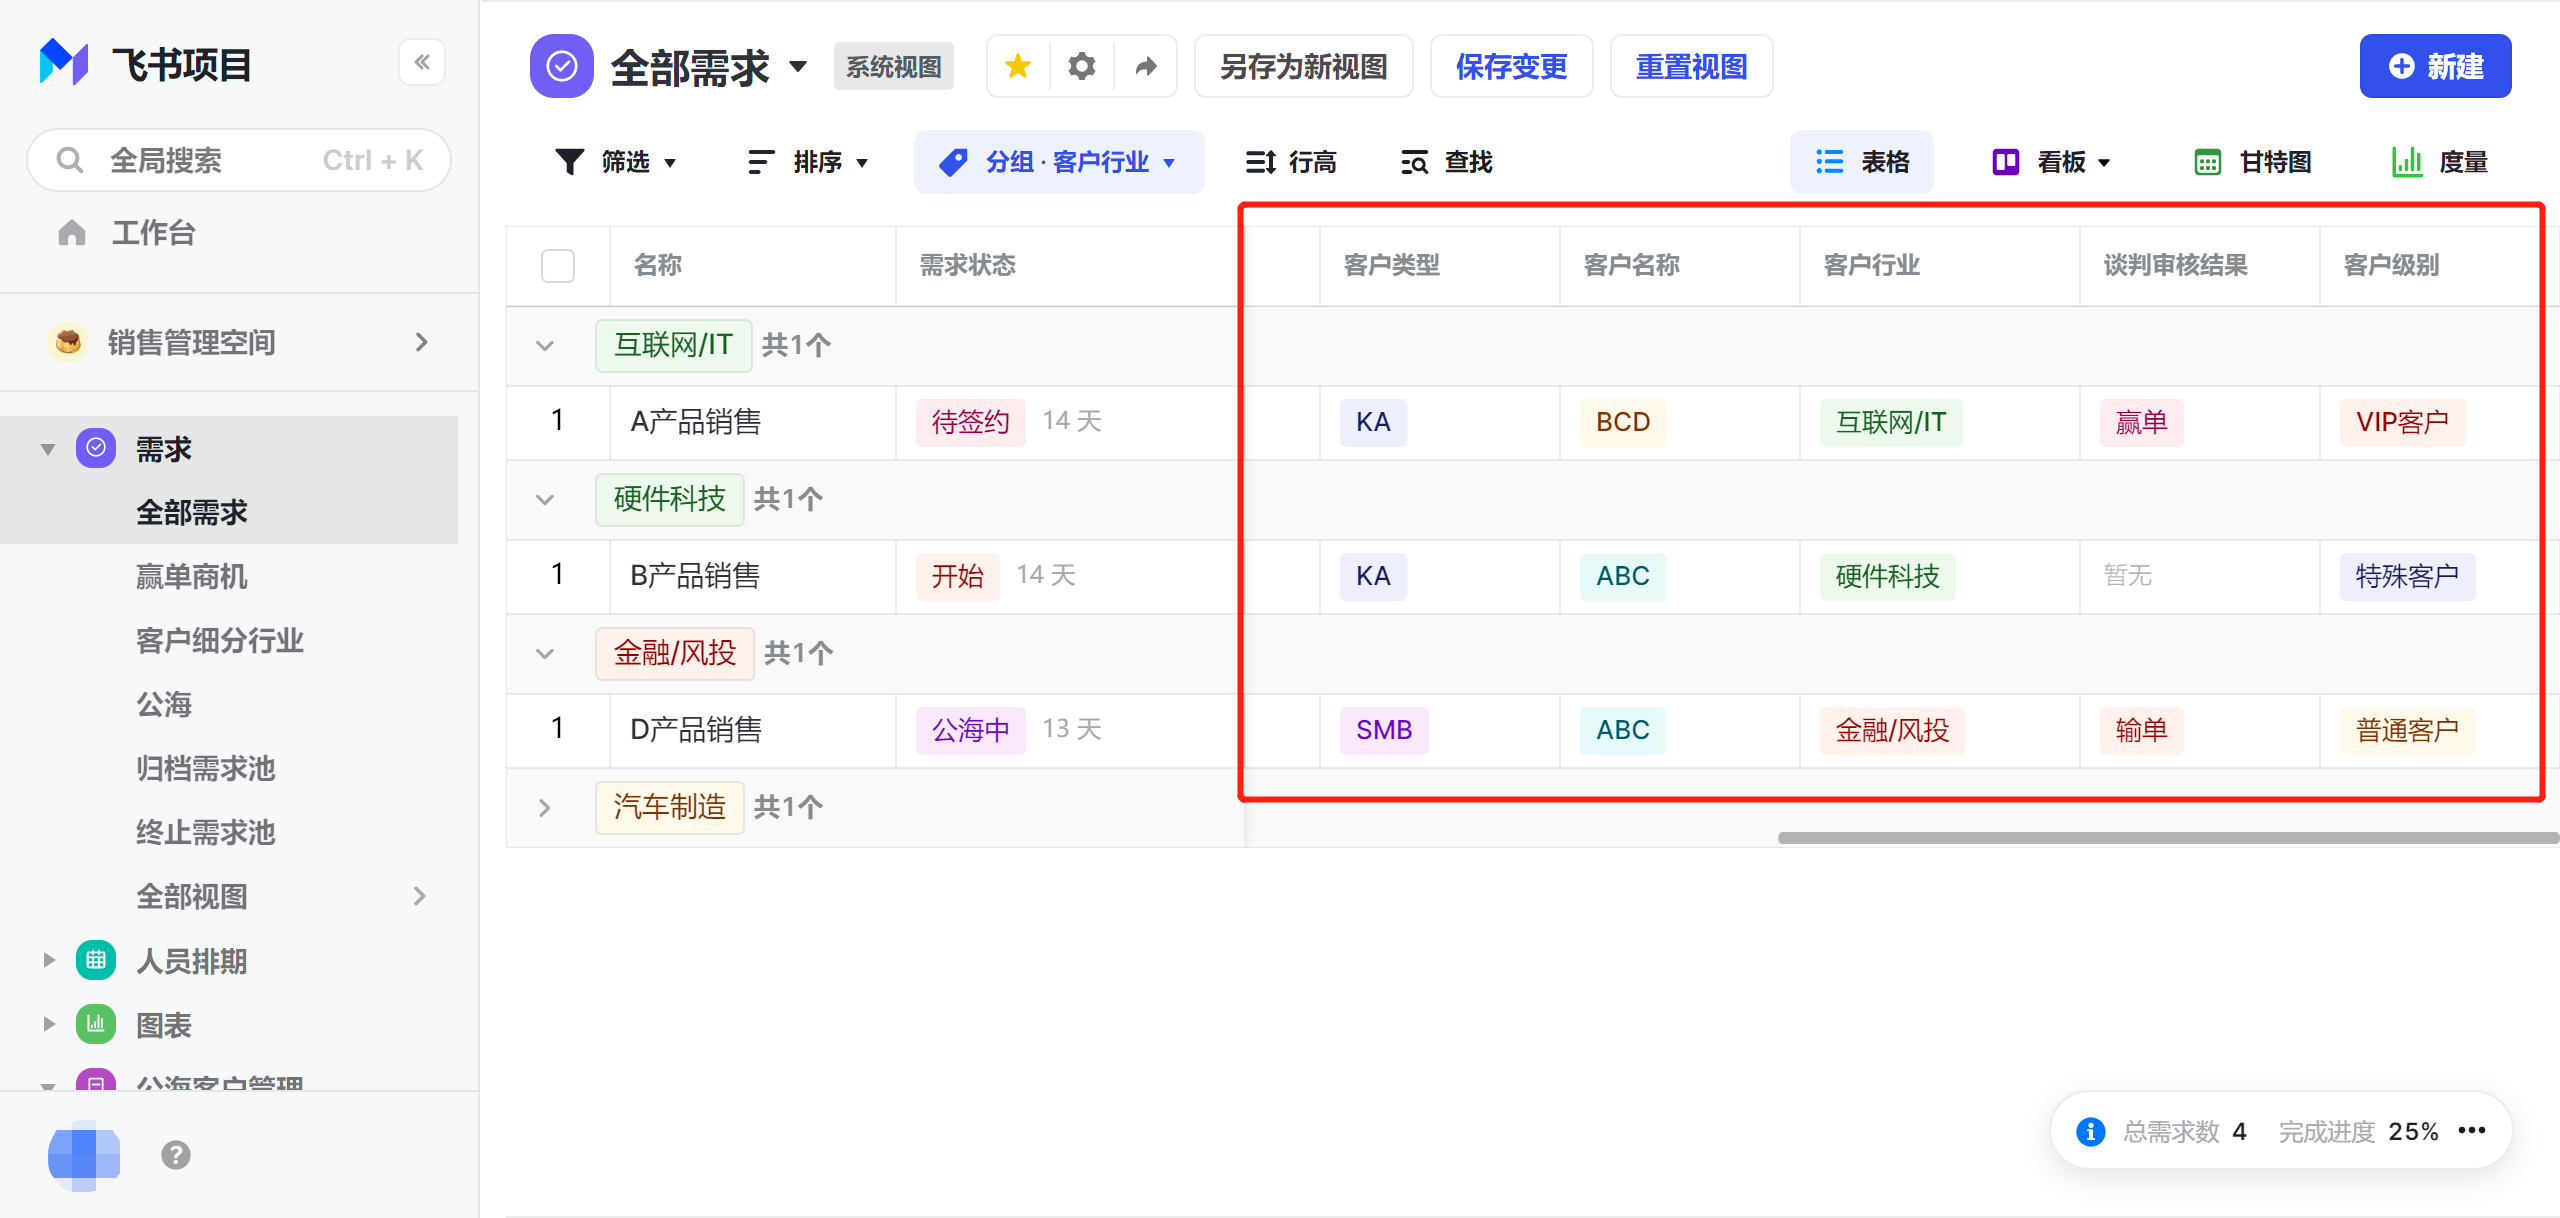The image size is (2560, 1218).
Task: Click the 全局搜索 search field
Action: [x=239, y=160]
